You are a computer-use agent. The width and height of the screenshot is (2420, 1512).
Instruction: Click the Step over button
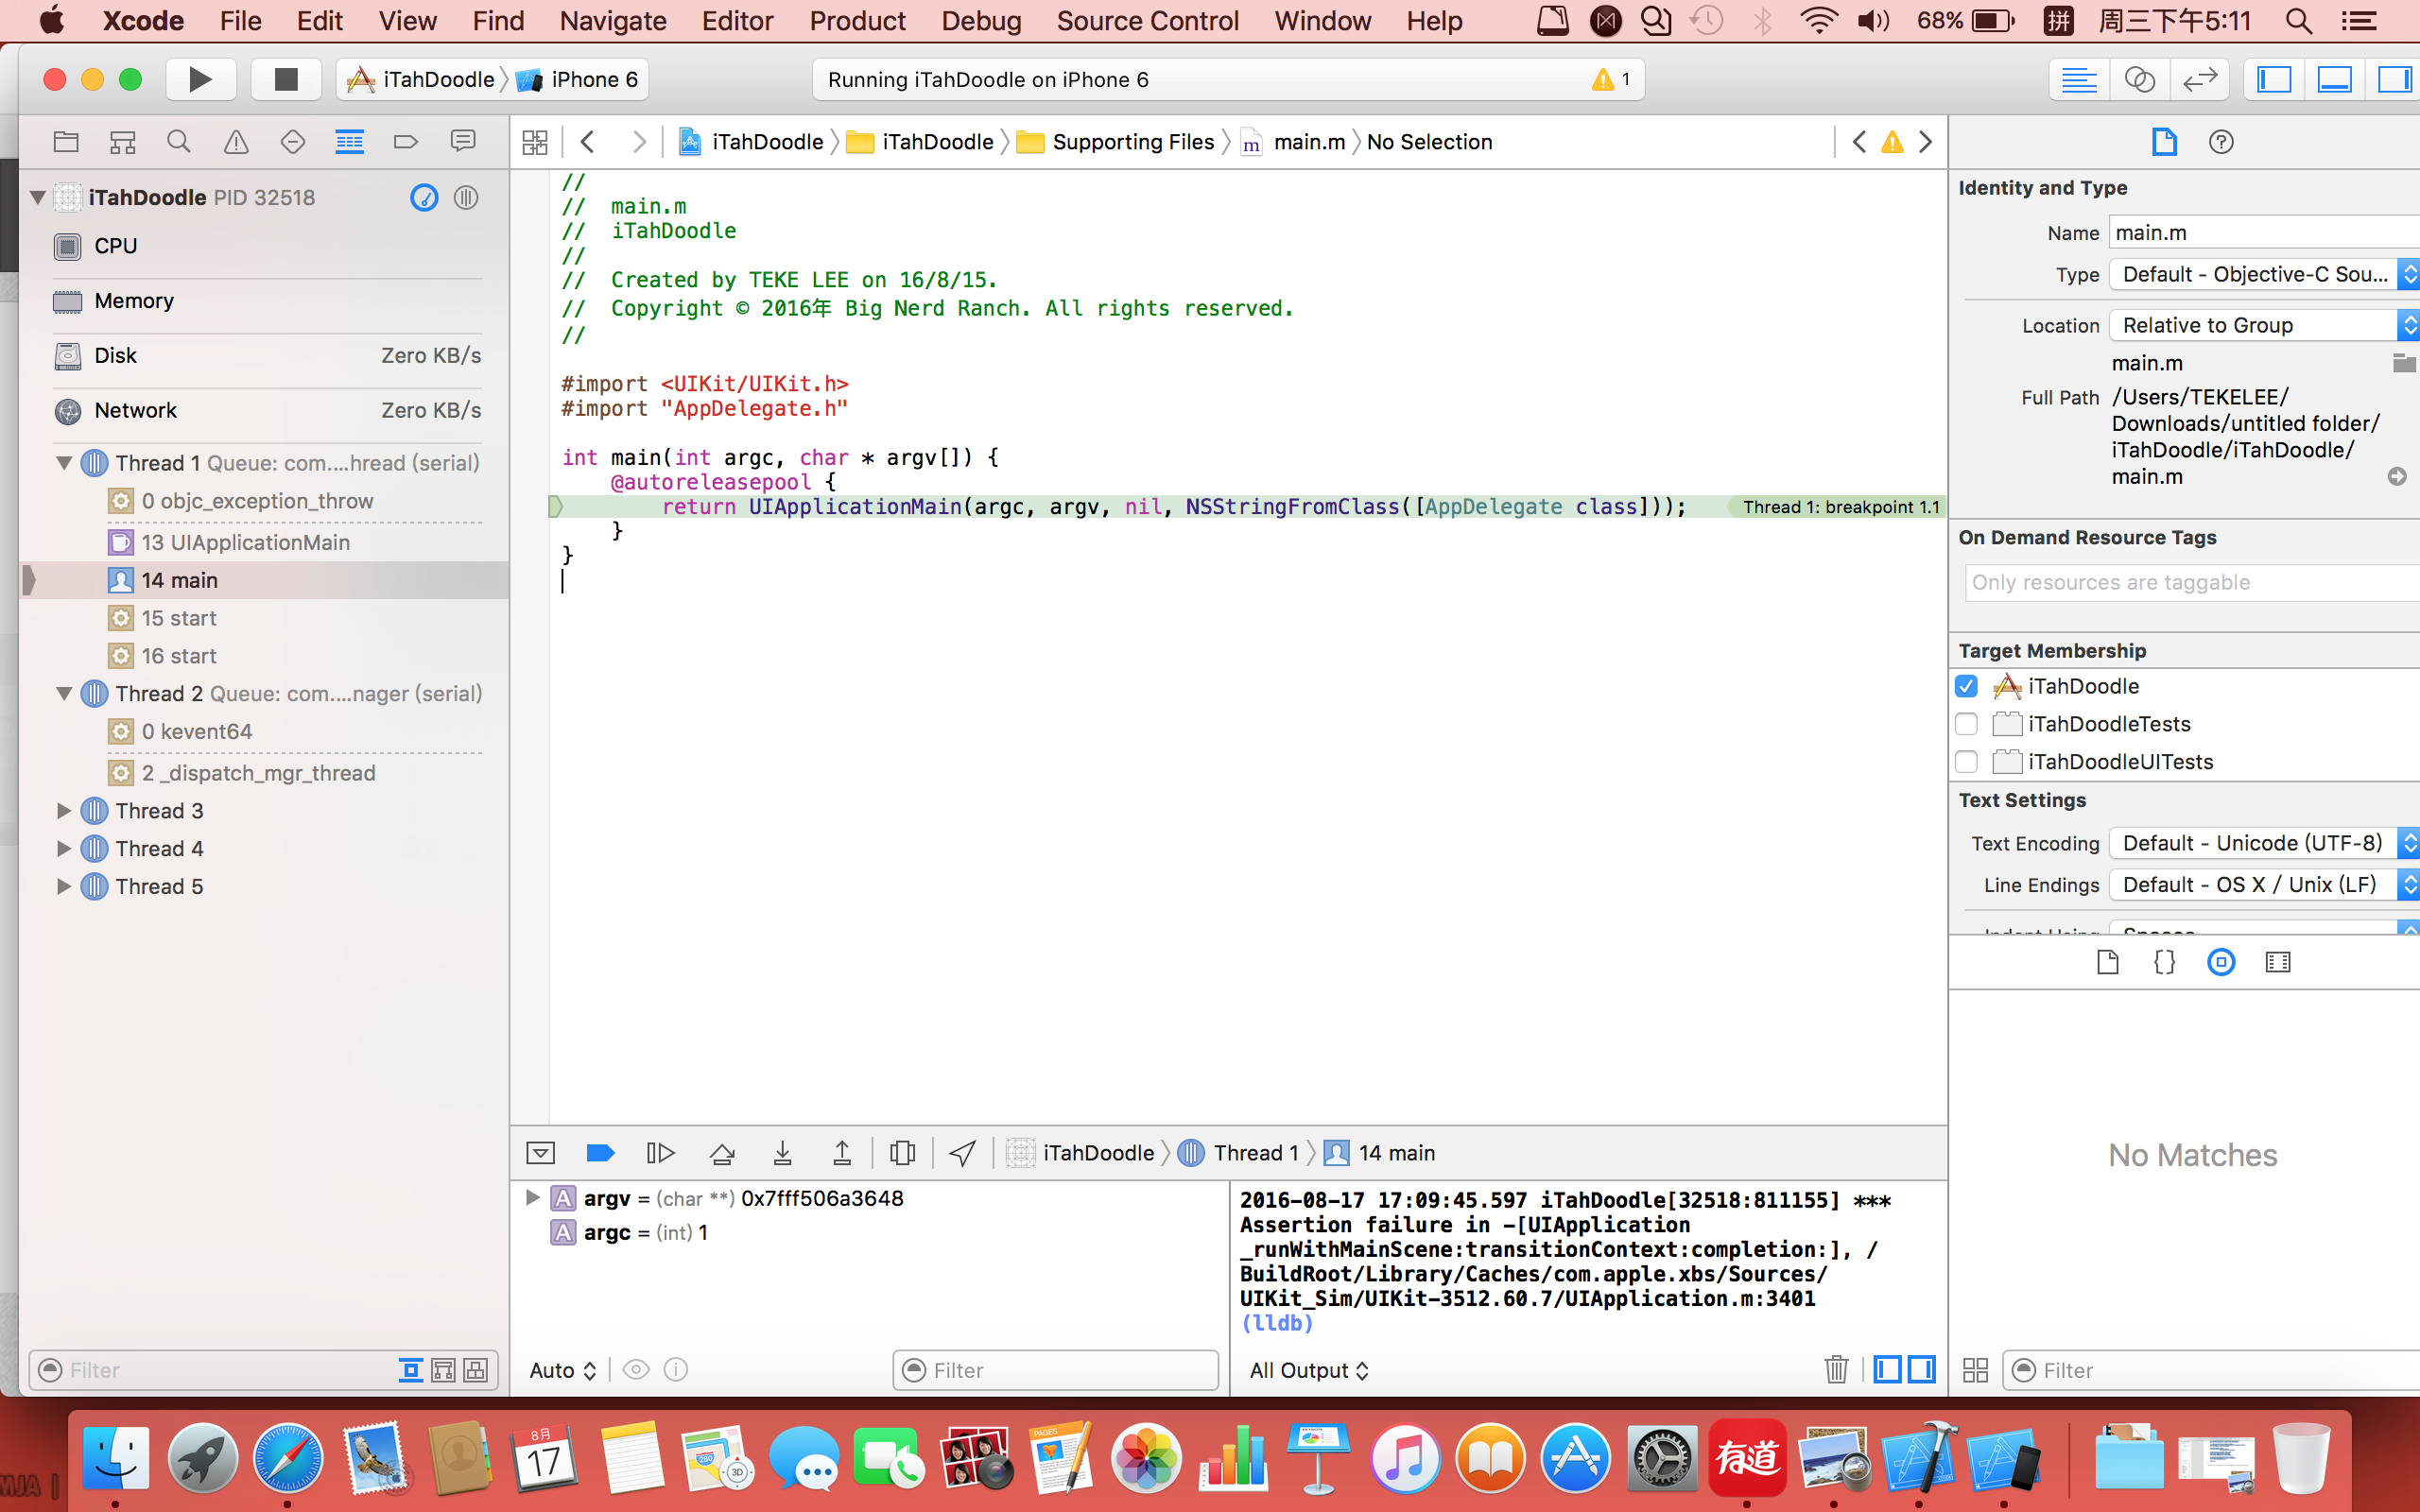tap(722, 1153)
